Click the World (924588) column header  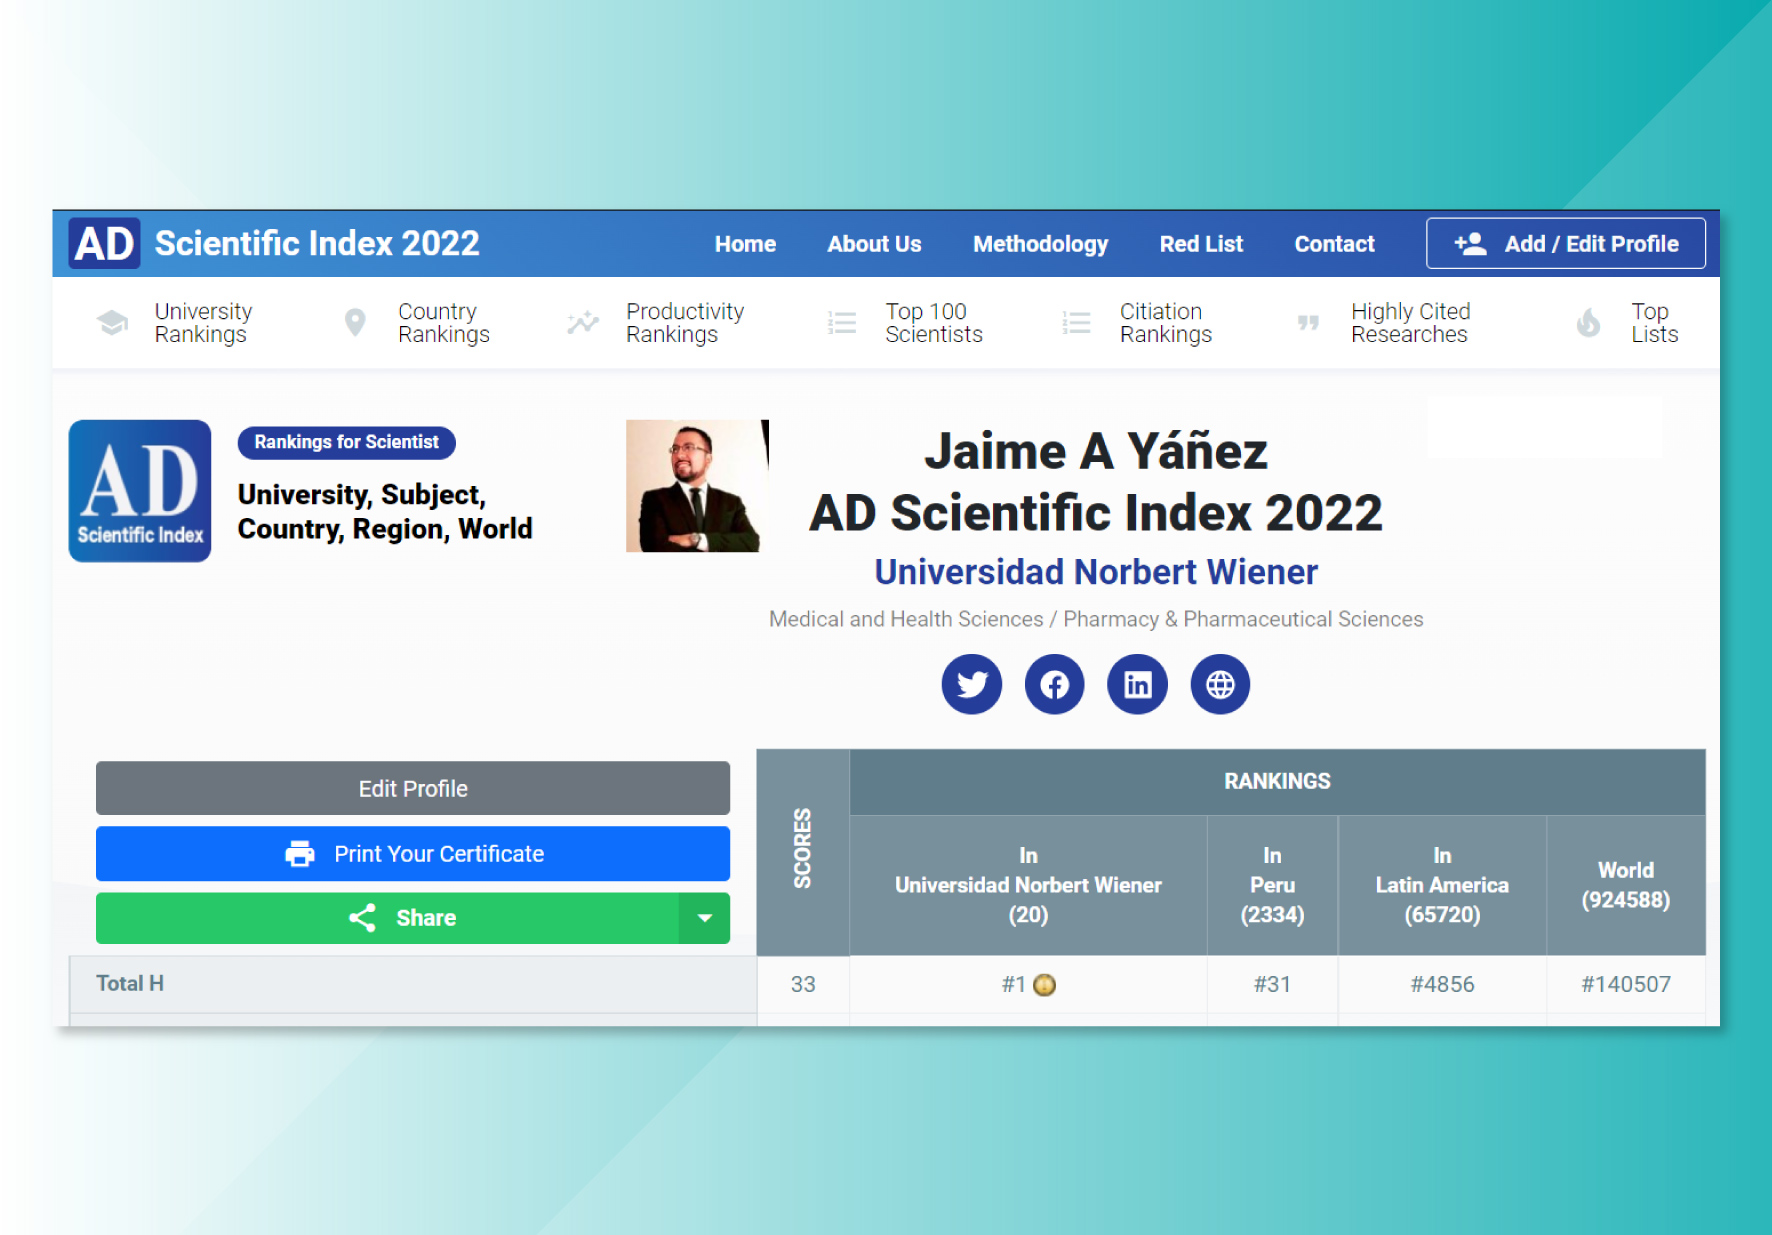click(1626, 885)
